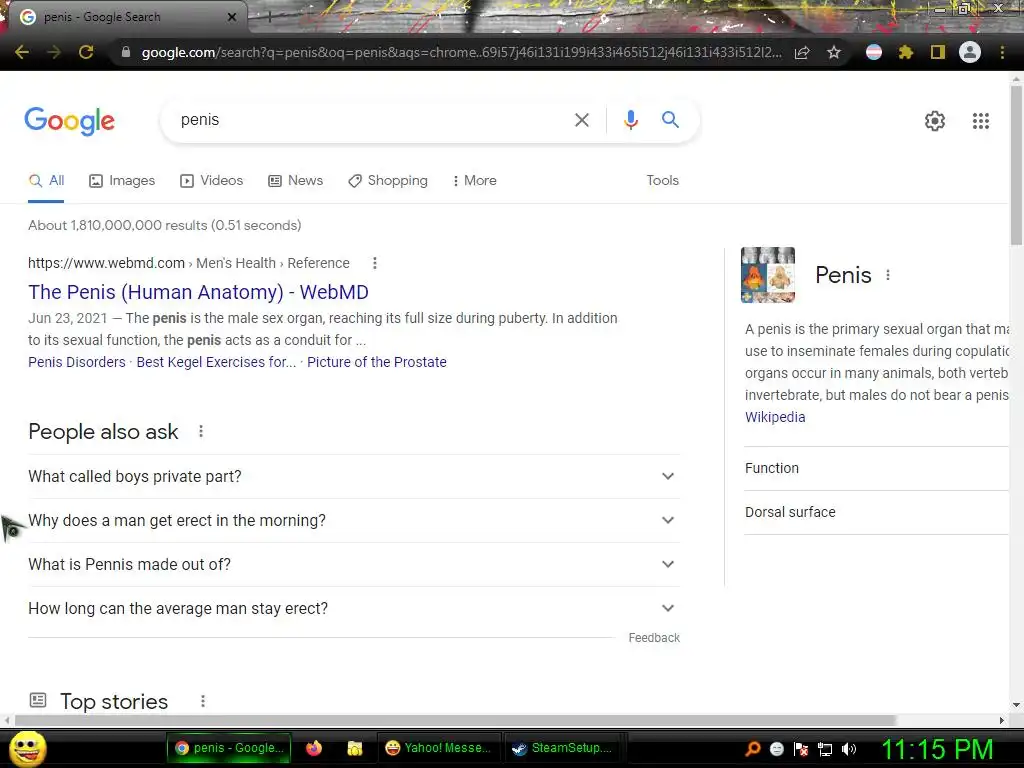This screenshot has width=1024, height=768.
Task: Open Chrome's three-dot menu
Action: point(1002,52)
